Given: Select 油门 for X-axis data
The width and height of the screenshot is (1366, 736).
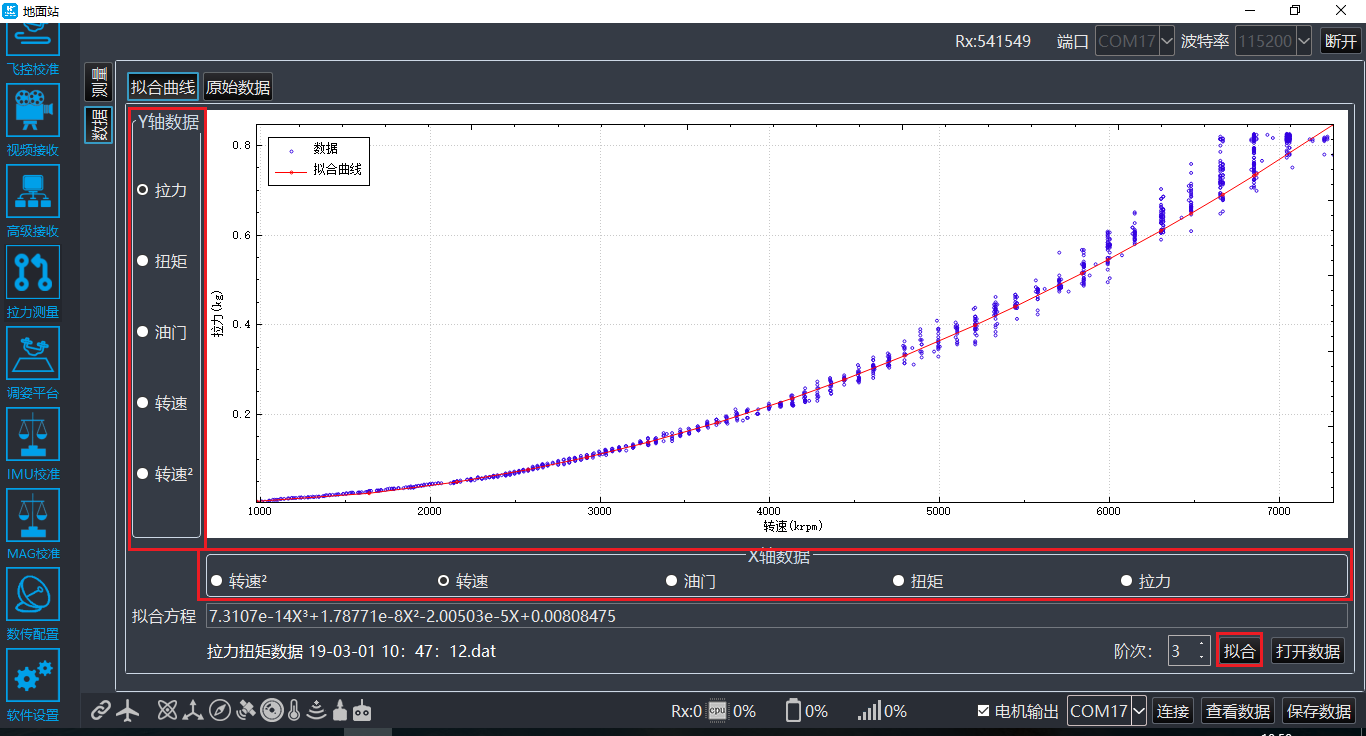Looking at the screenshot, I should point(691,581).
